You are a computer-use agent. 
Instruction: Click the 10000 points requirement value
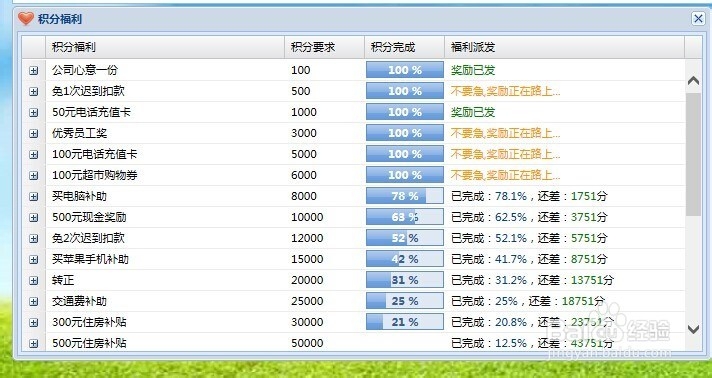(307, 217)
